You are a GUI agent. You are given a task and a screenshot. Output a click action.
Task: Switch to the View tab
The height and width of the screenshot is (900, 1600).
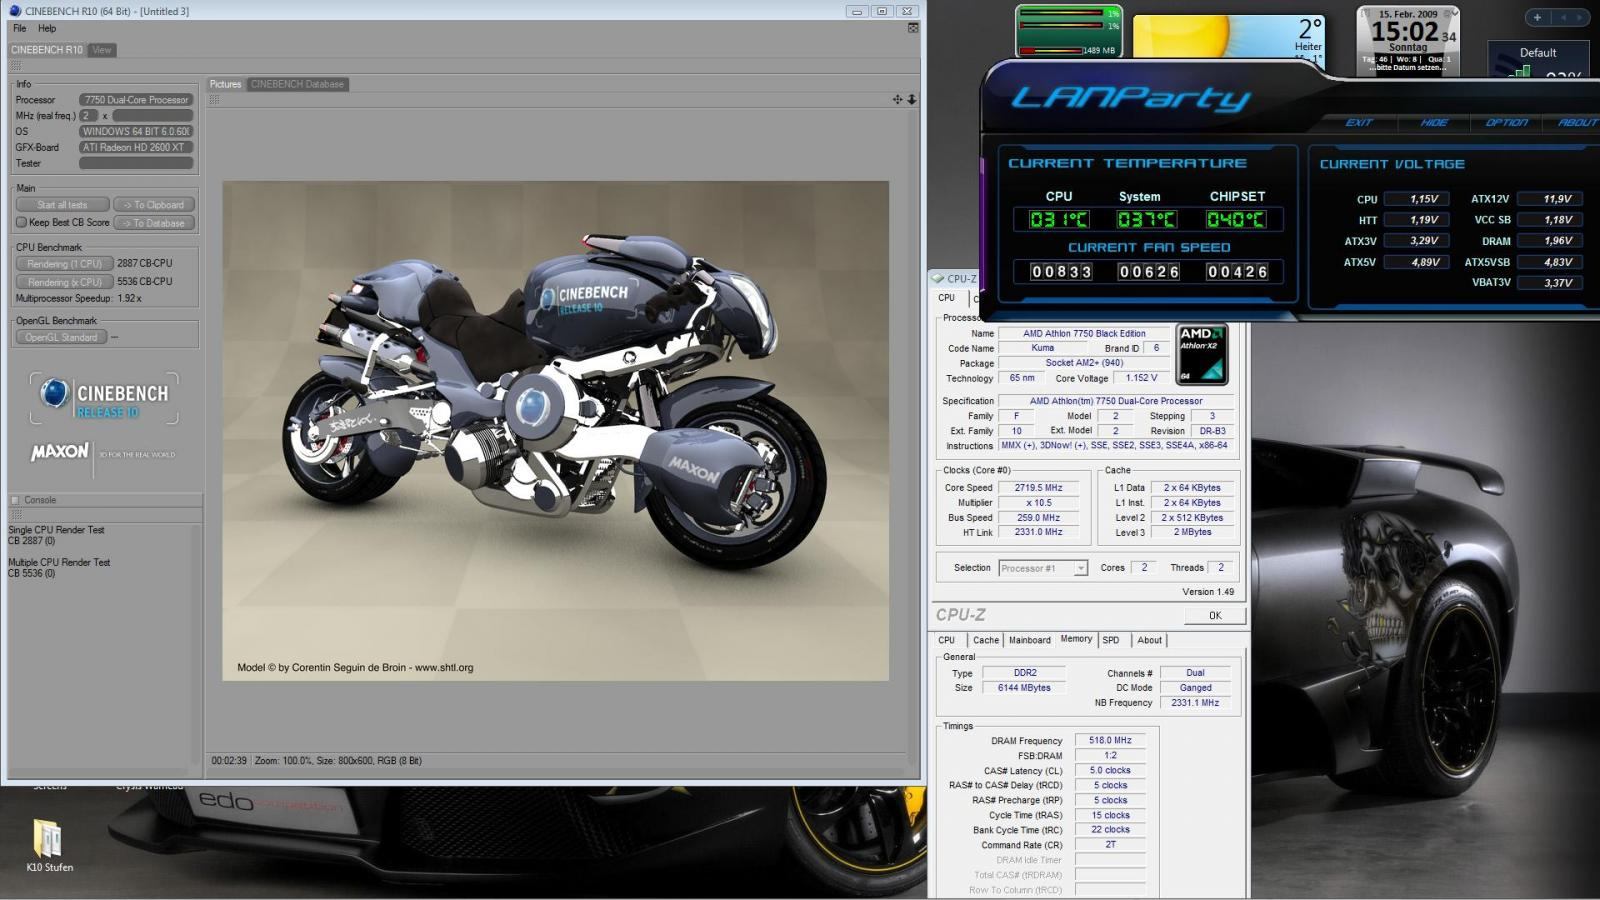(x=102, y=49)
